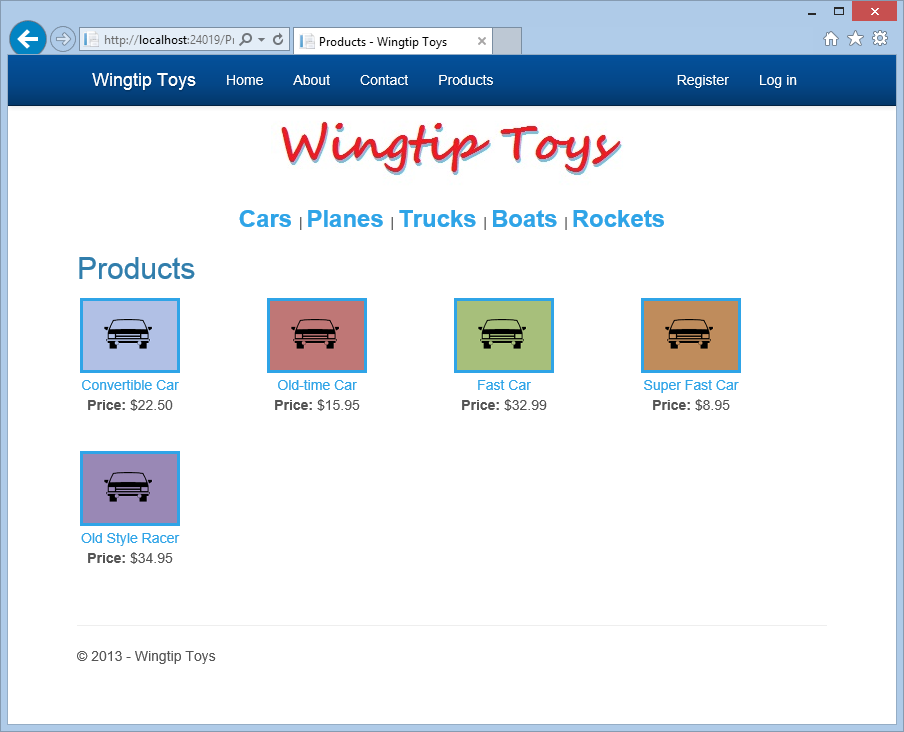Viewport: 904px width, 732px height.
Task: Browse the Cars category
Action: pyautogui.click(x=264, y=218)
